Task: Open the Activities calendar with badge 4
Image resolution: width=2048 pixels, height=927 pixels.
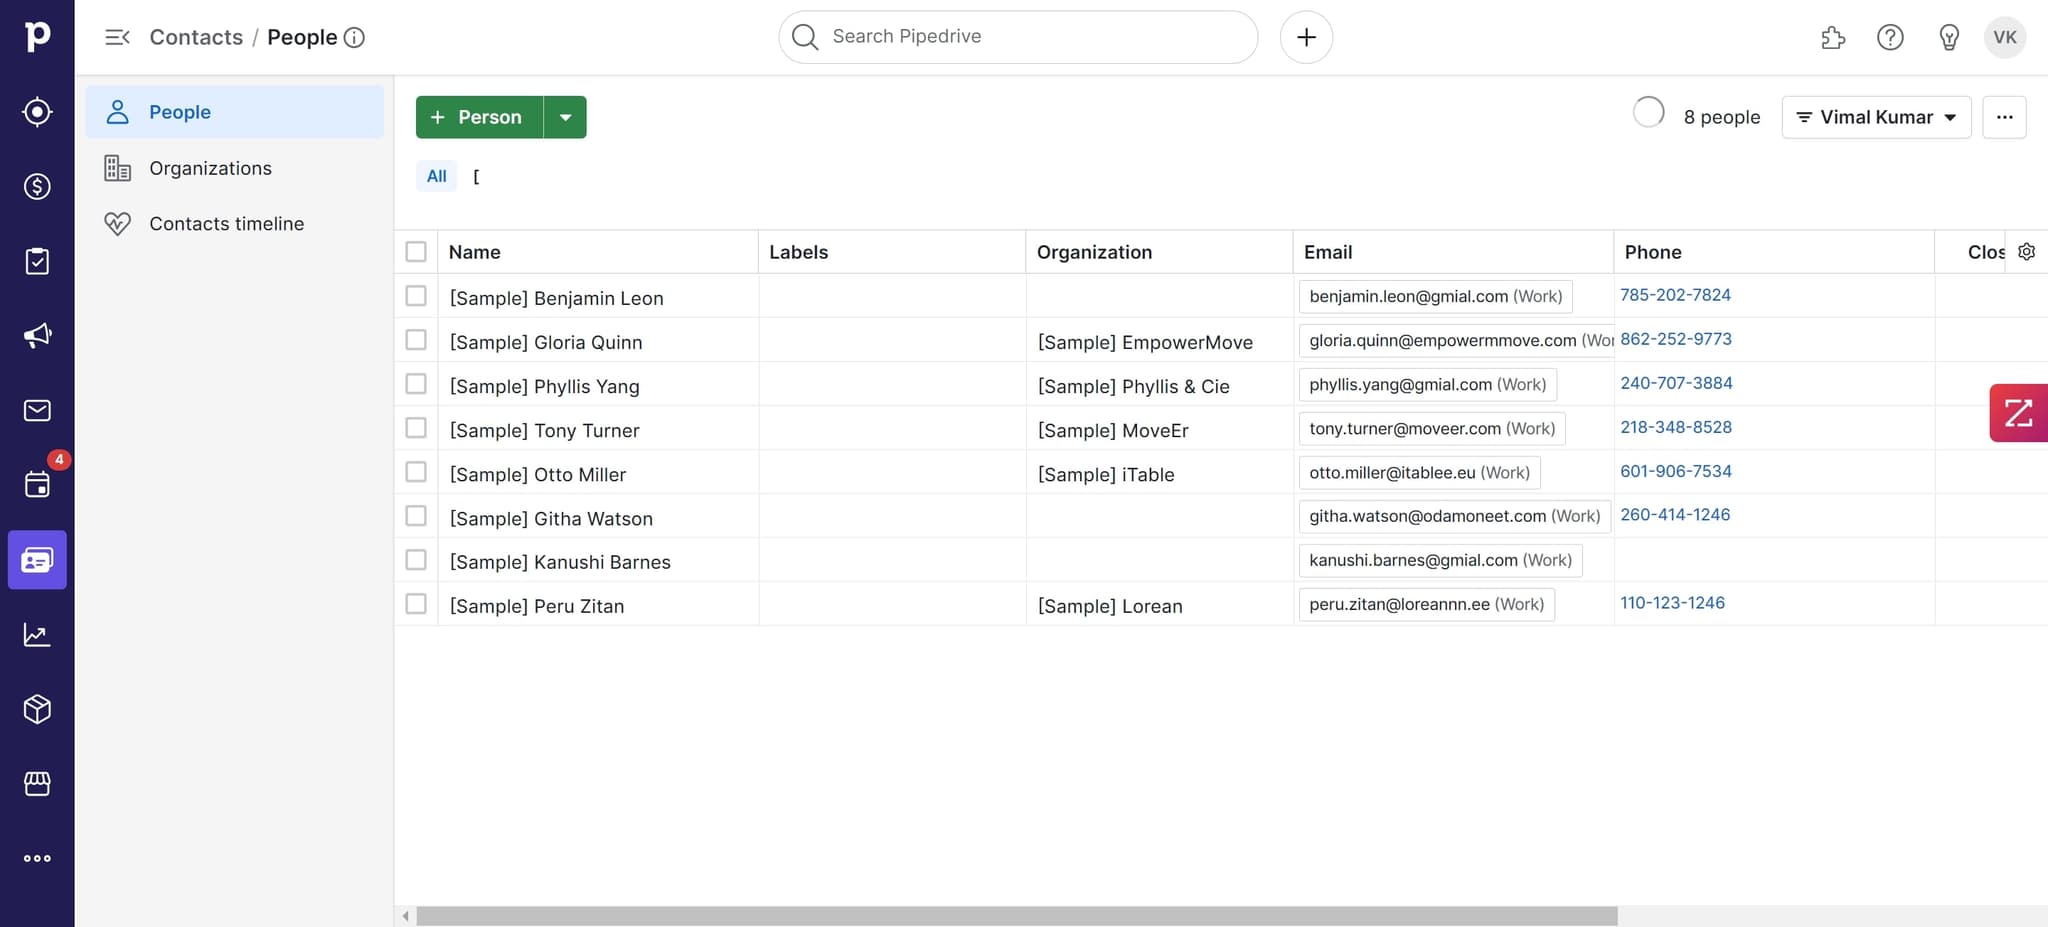Action: pyautogui.click(x=37, y=485)
